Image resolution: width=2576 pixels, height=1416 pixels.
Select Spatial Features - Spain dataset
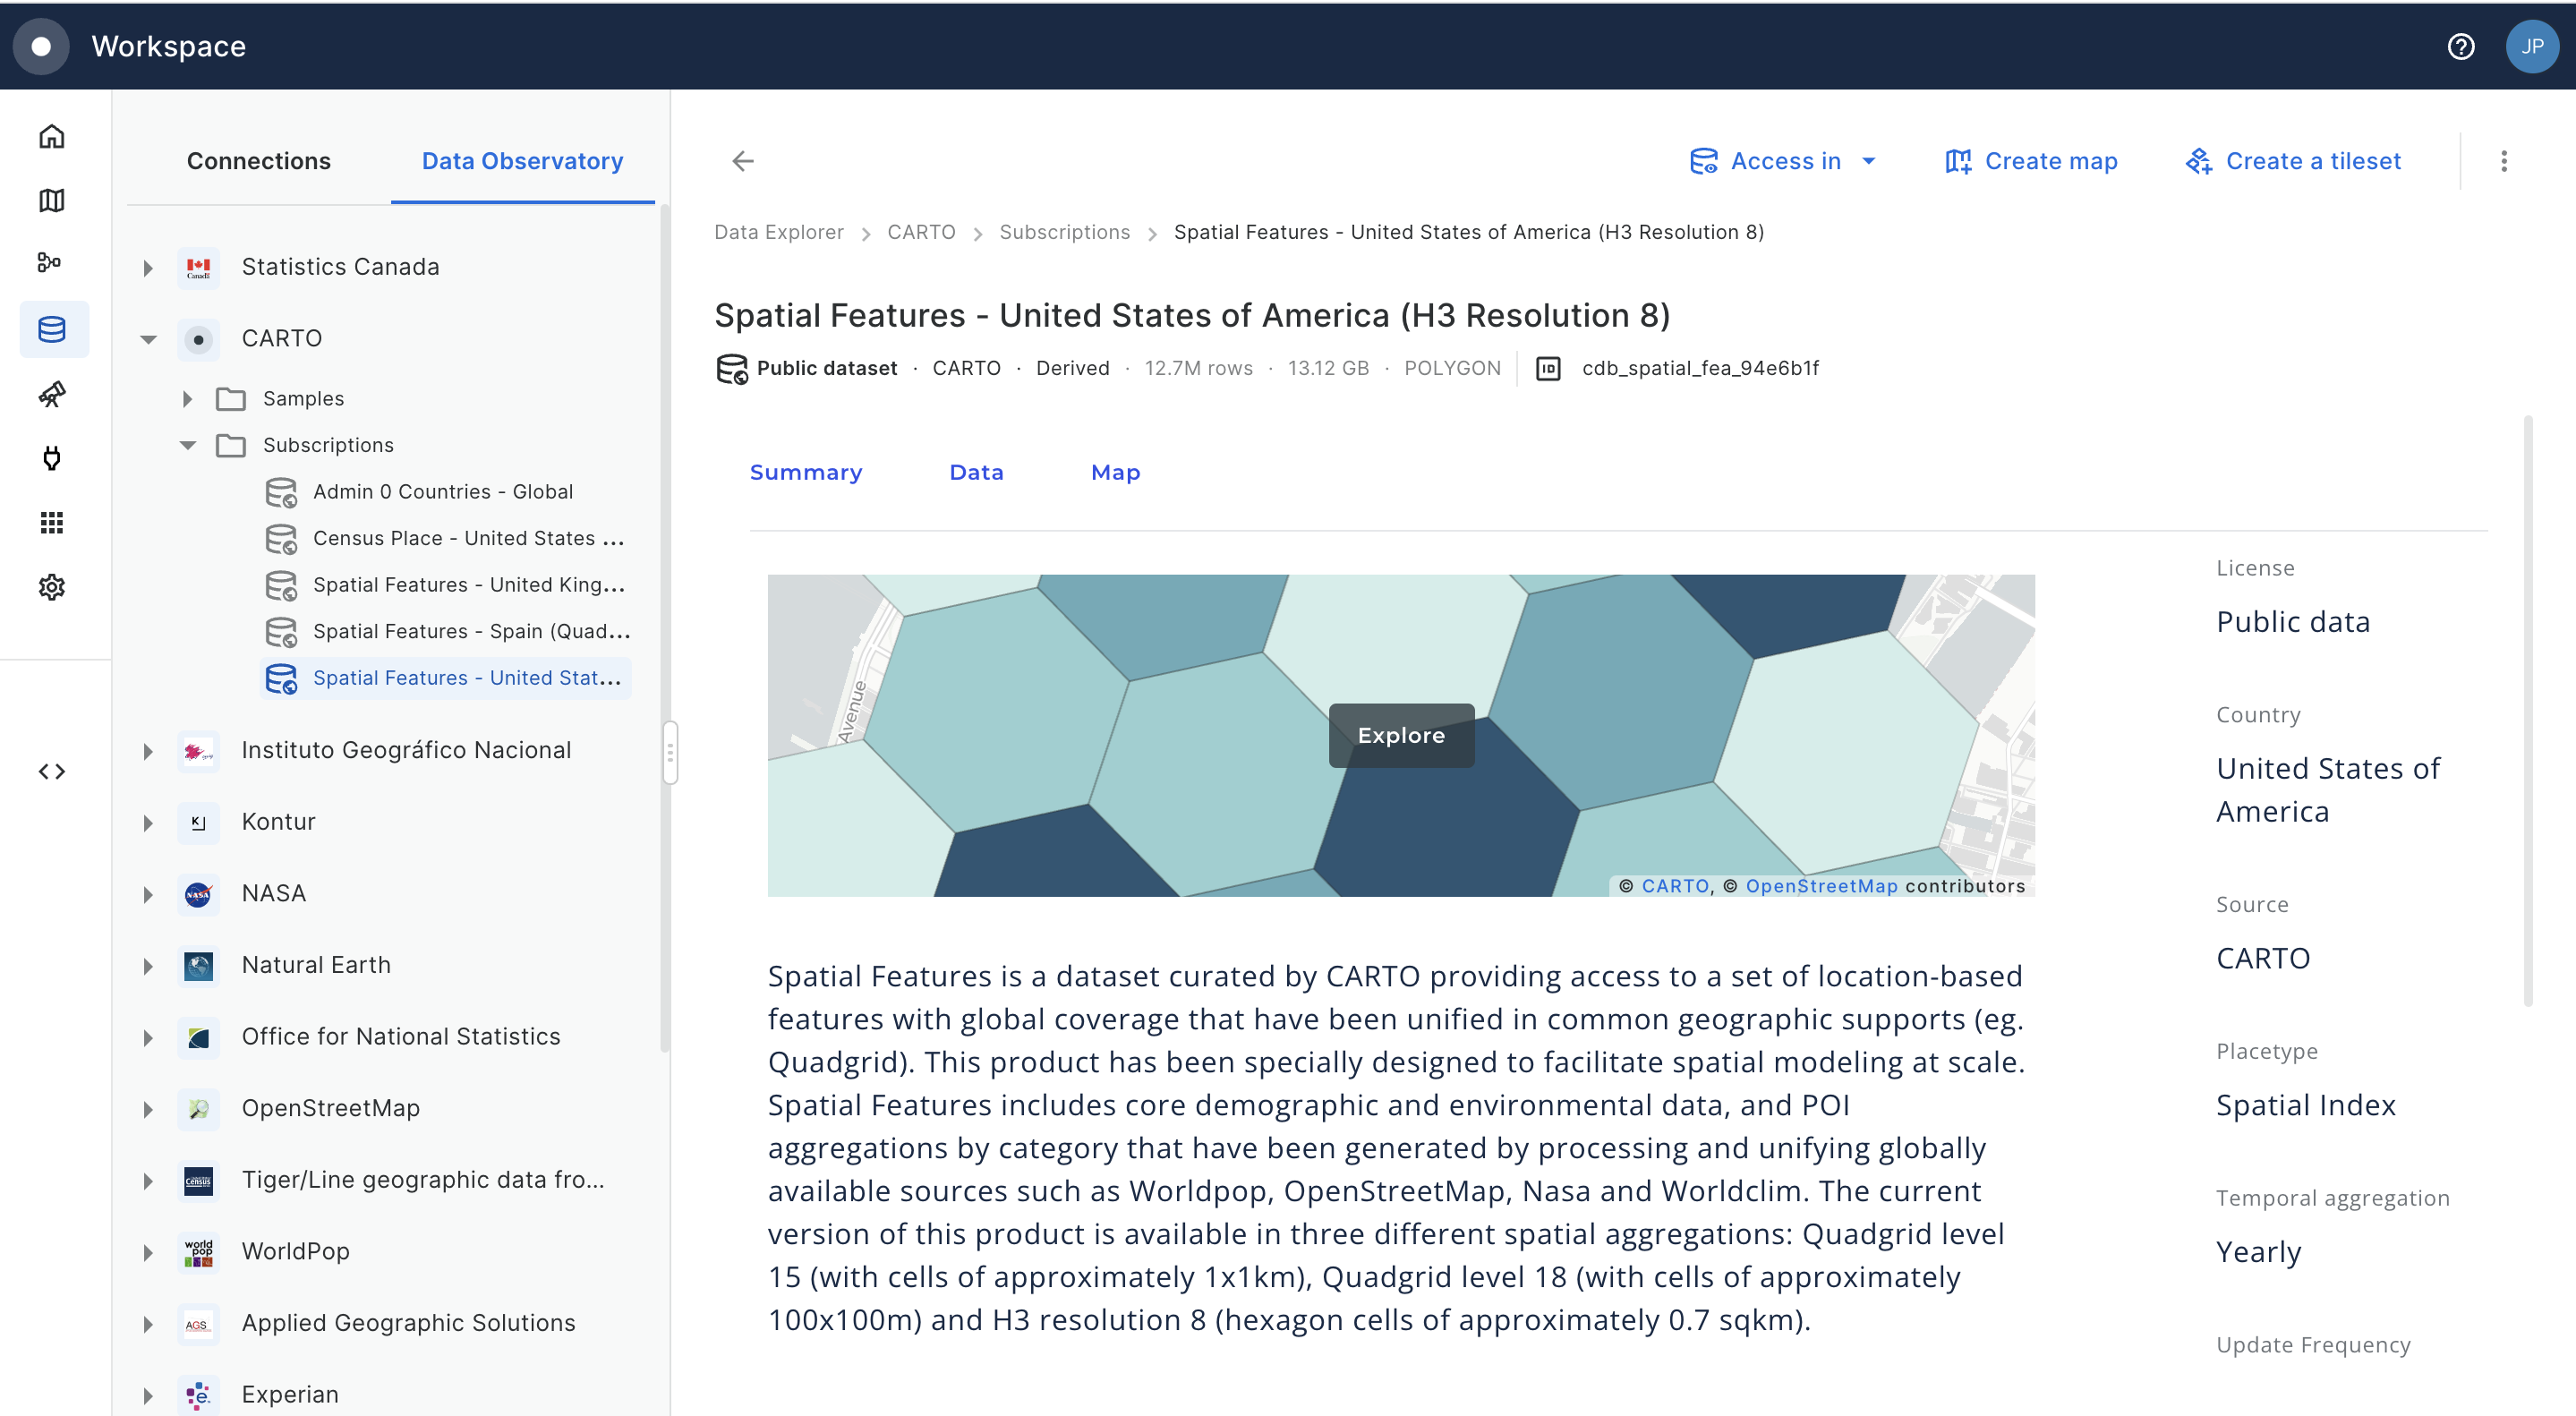446,631
